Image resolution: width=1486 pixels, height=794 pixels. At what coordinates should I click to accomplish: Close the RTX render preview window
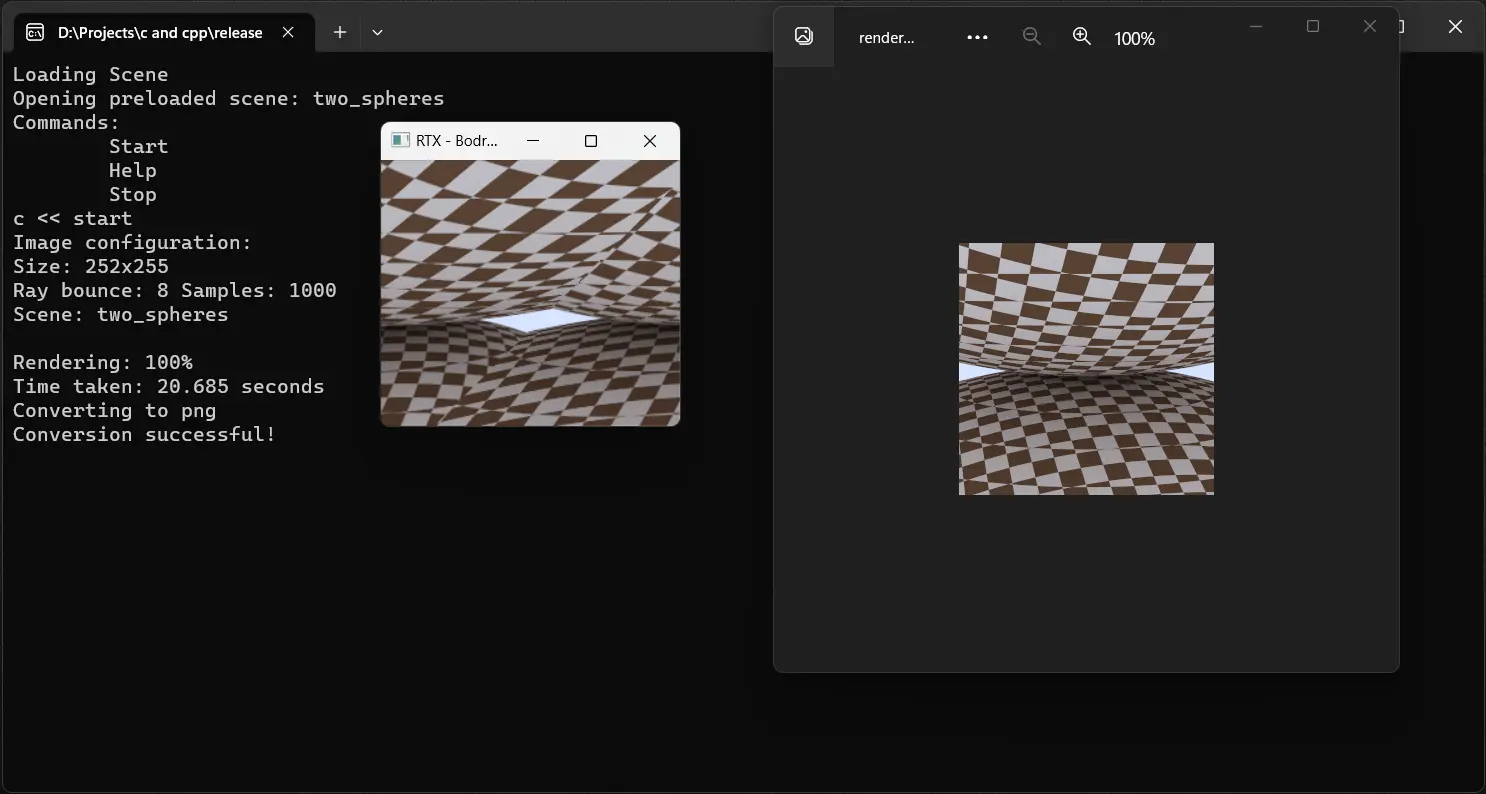click(x=650, y=141)
